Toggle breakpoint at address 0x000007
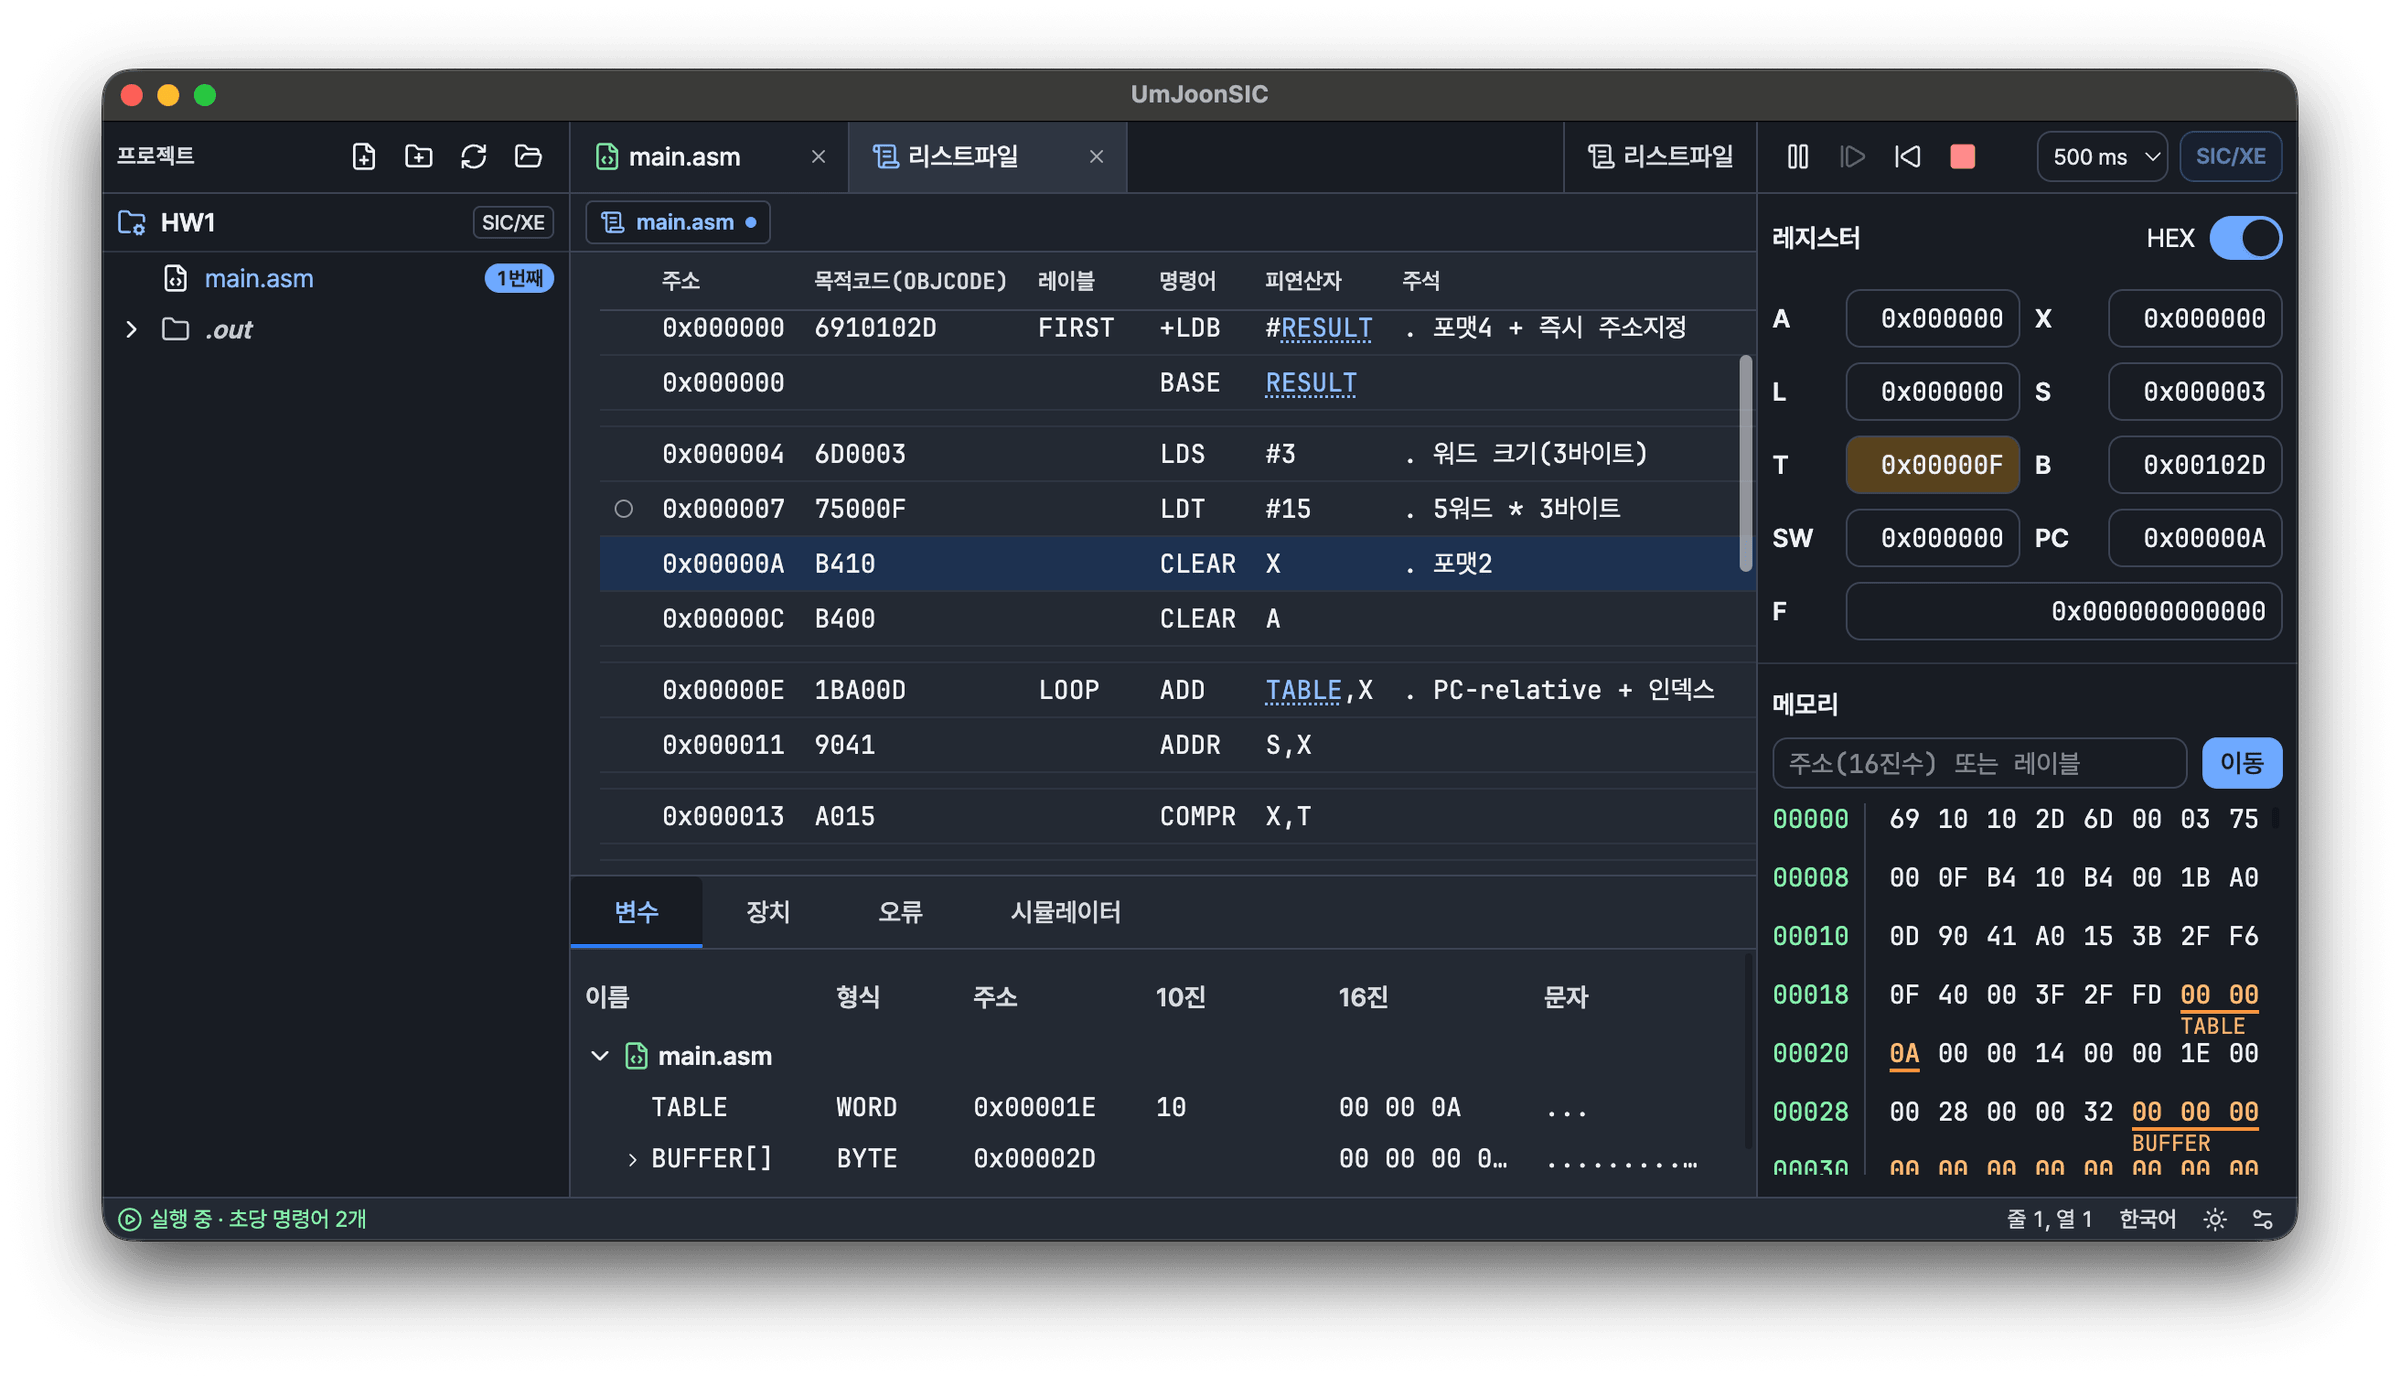 [623, 509]
